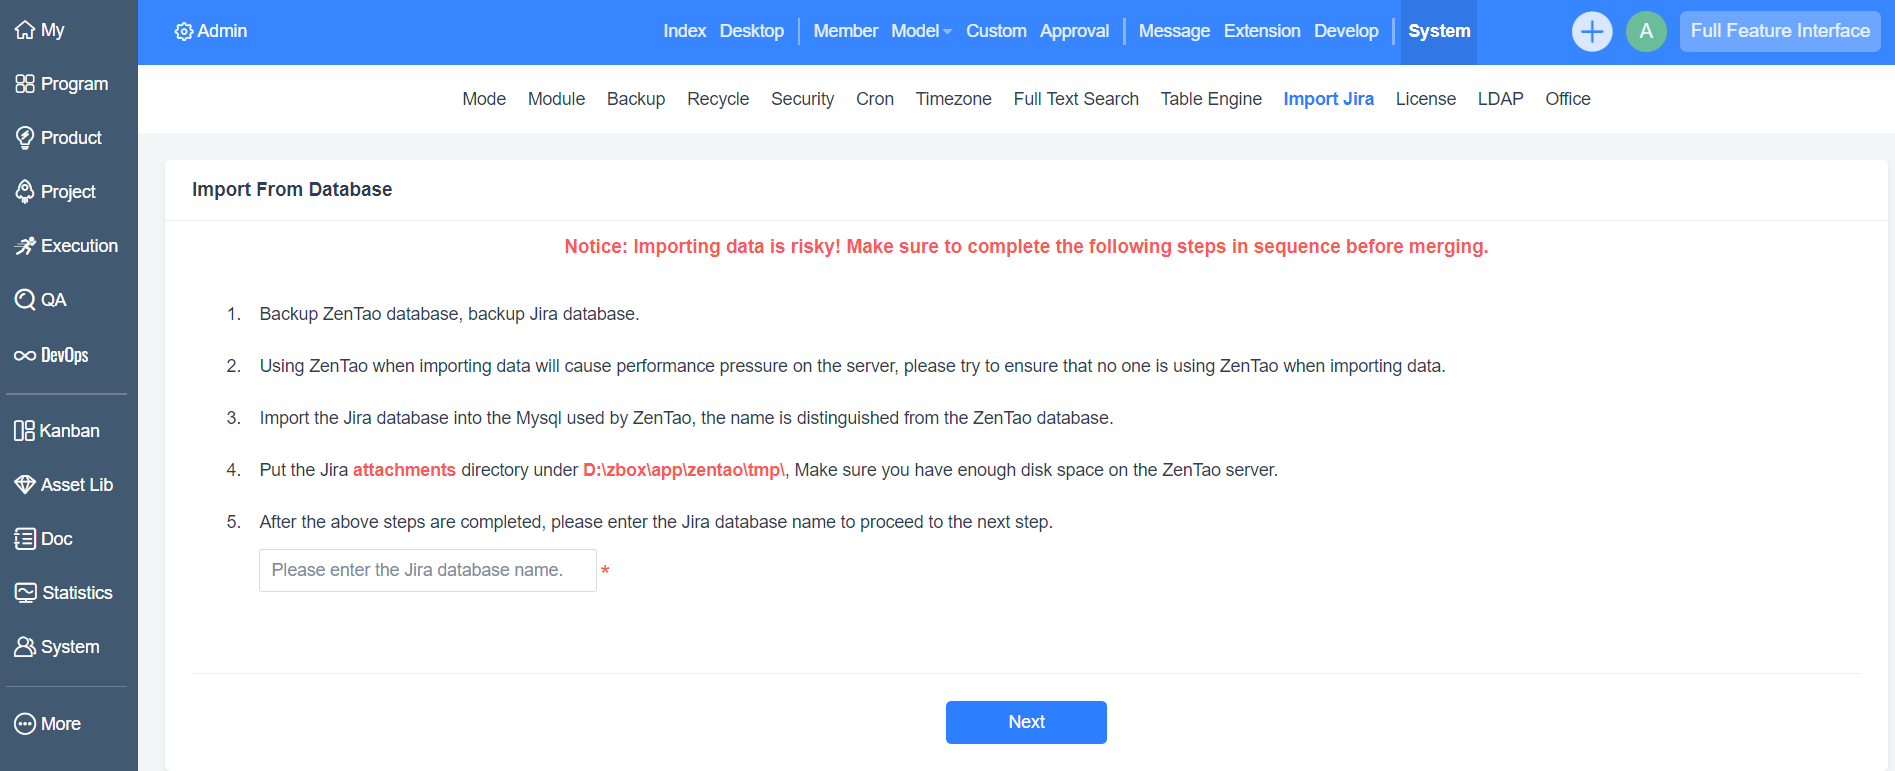Open the Product sidebar icon
This screenshot has height=771, width=1895.
click(x=25, y=138)
